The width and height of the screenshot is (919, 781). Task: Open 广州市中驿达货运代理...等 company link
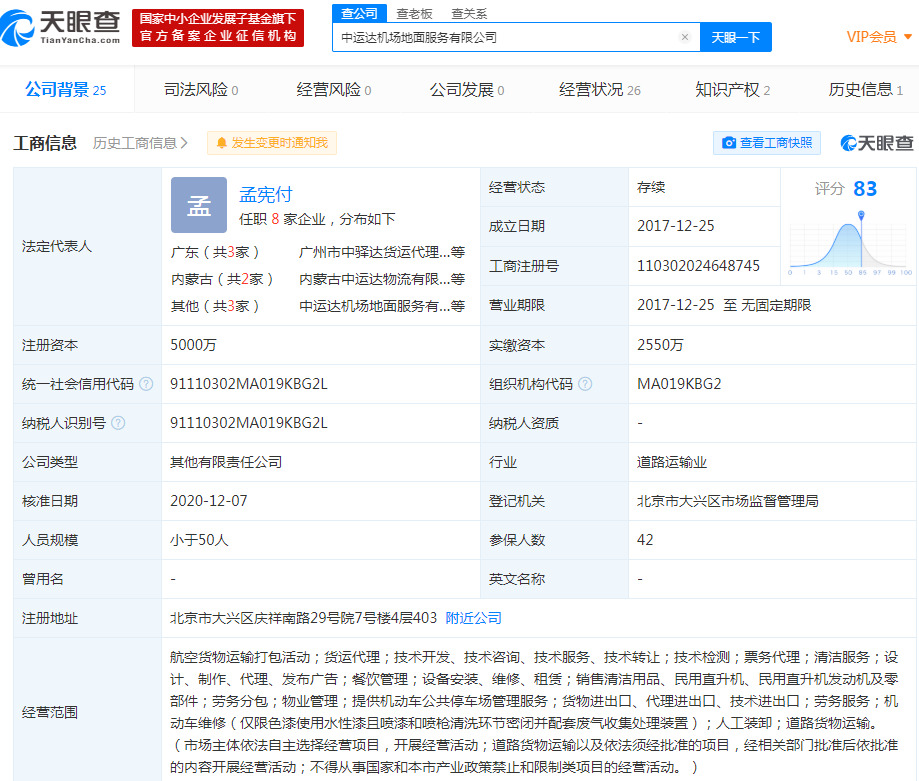point(382,252)
